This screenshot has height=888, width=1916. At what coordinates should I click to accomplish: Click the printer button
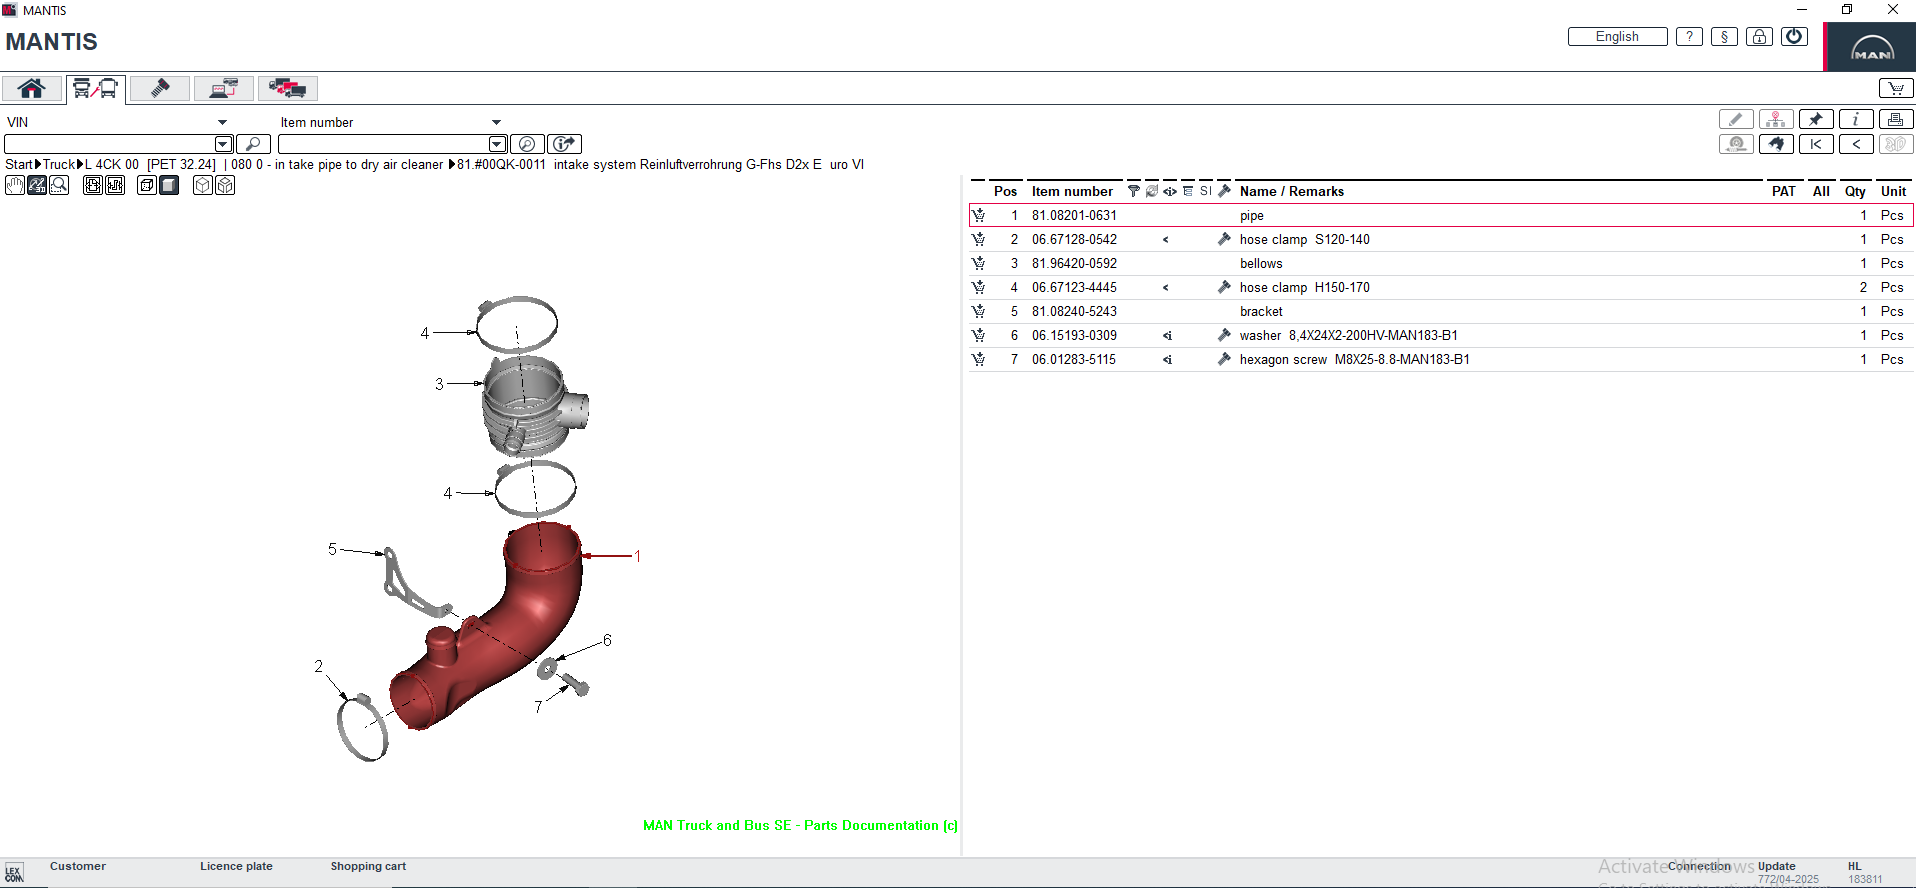coord(1896,119)
